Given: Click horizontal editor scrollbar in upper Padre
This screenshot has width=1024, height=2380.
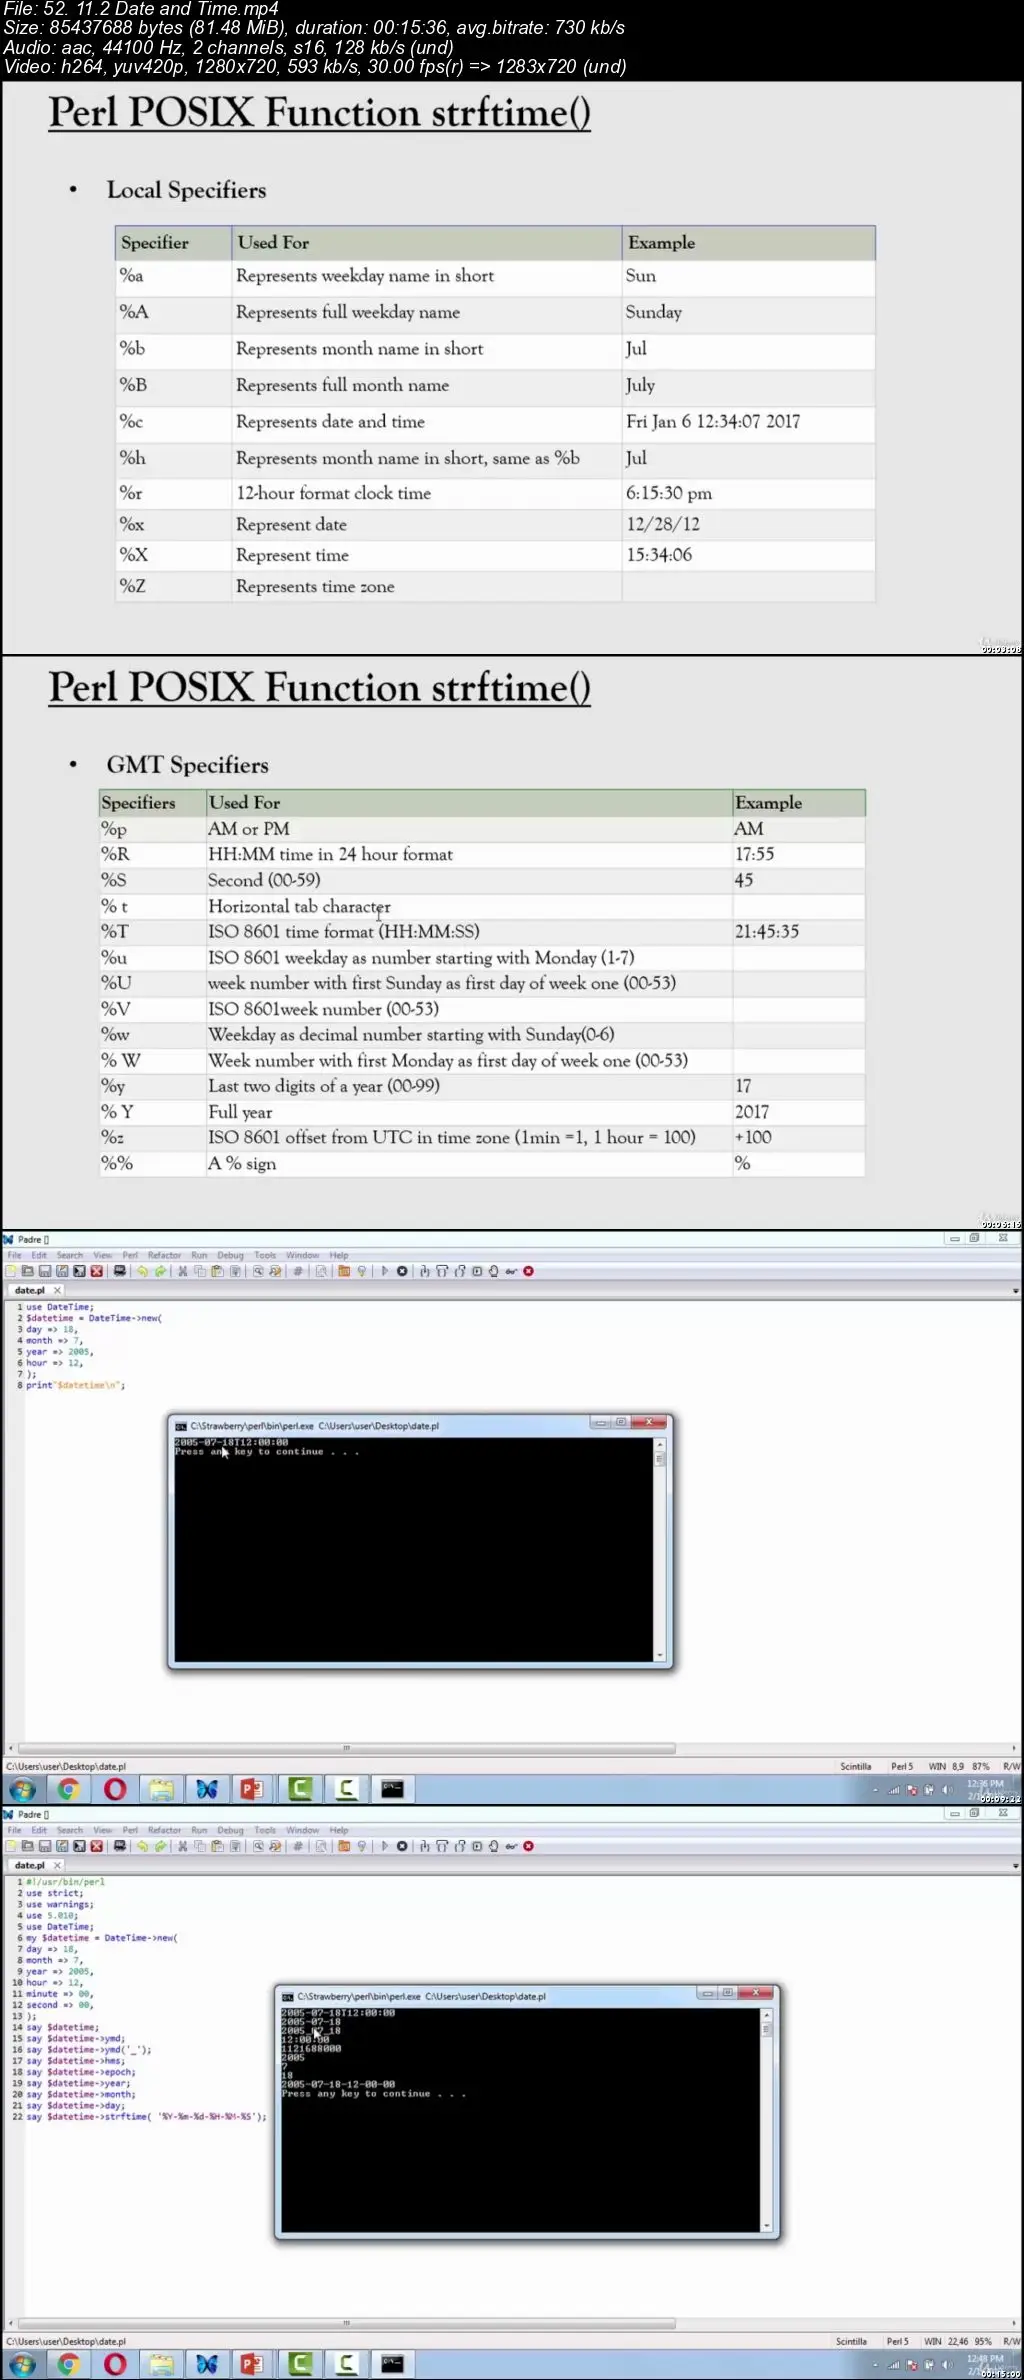Looking at the screenshot, I should (346, 1748).
